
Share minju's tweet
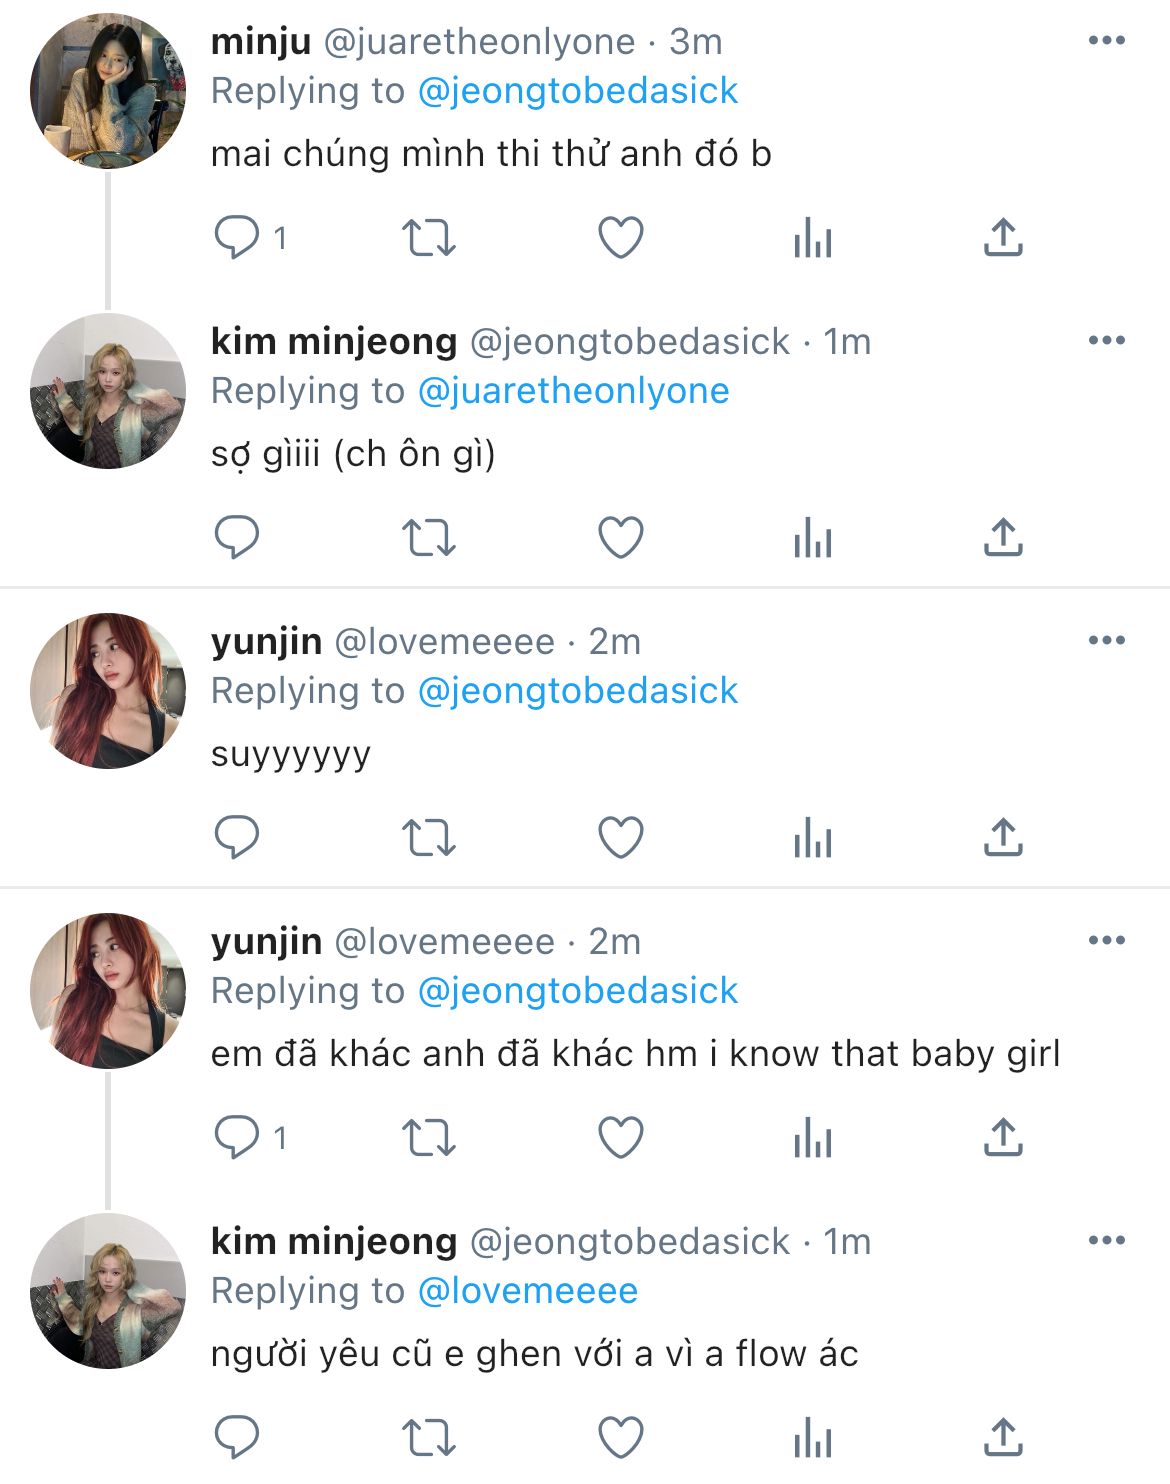click(1003, 238)
